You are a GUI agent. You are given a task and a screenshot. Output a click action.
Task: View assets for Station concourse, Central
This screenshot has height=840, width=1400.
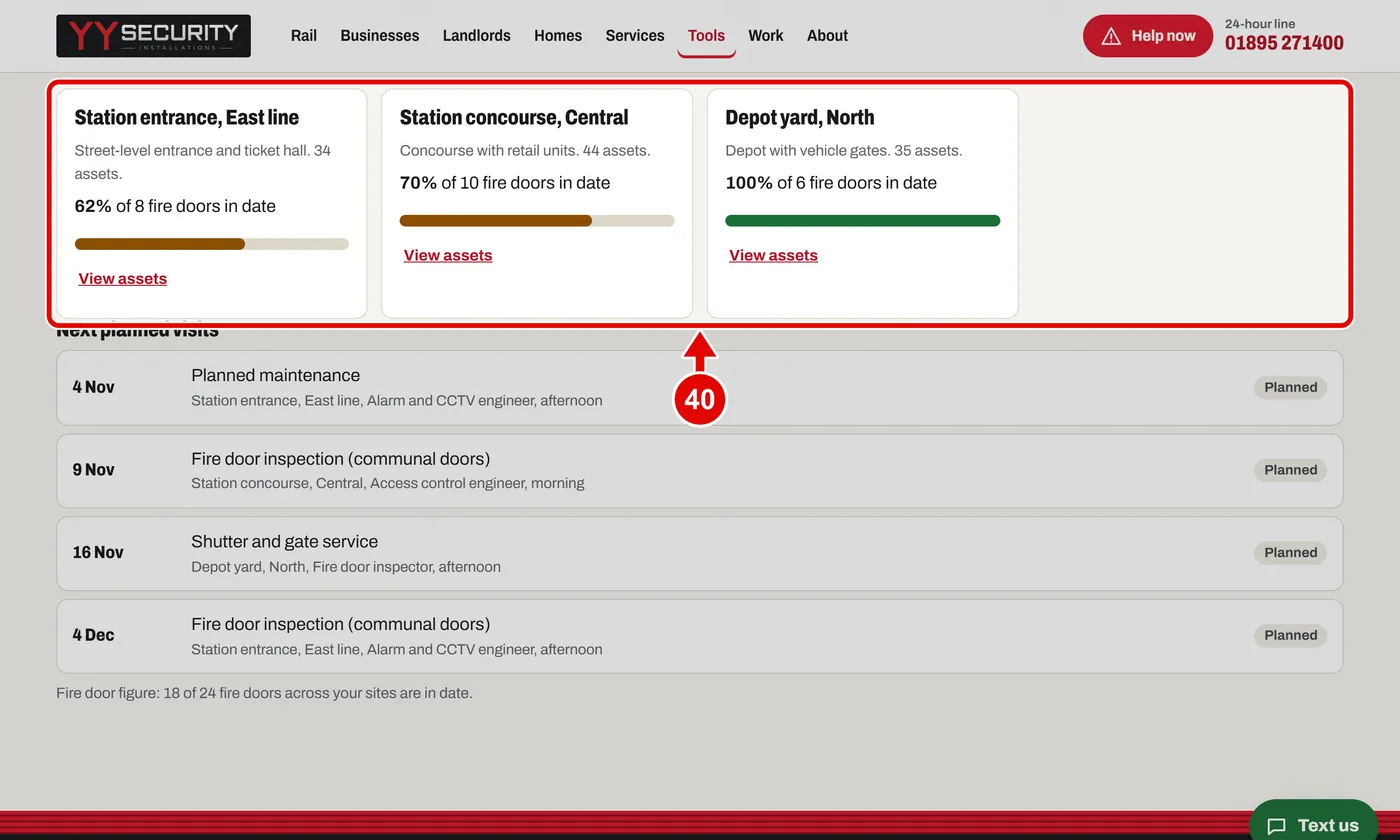click(448, 255)
